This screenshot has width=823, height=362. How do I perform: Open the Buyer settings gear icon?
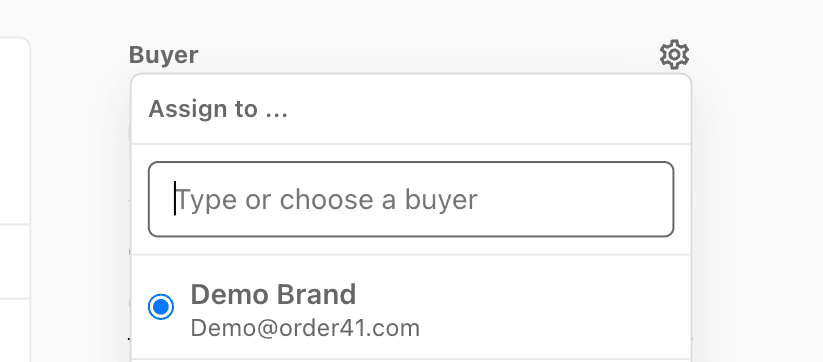point(674,55)
